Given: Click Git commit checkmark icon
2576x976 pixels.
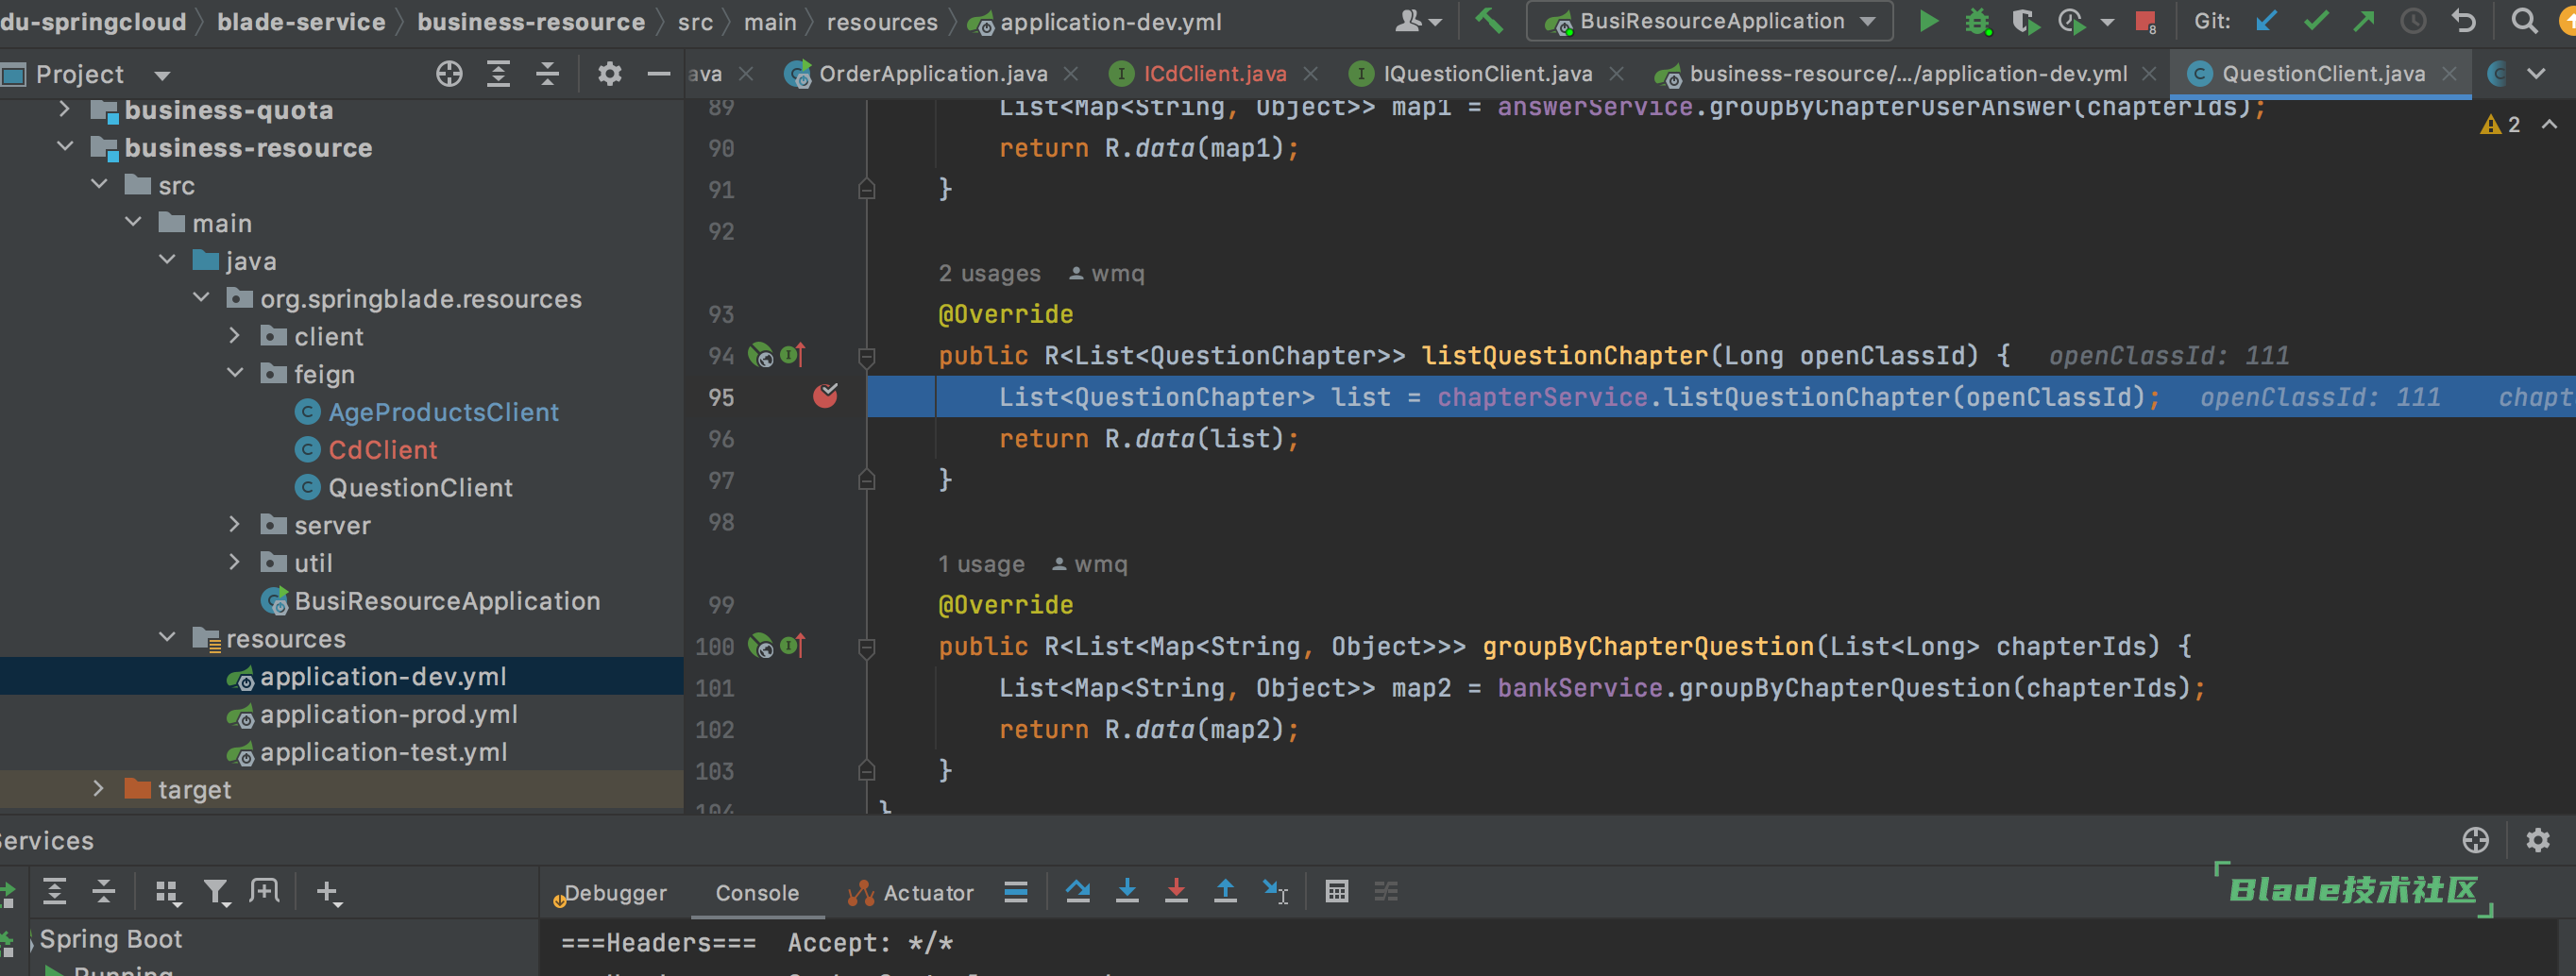Looking at the screenshot, I should pos(2315,21).
